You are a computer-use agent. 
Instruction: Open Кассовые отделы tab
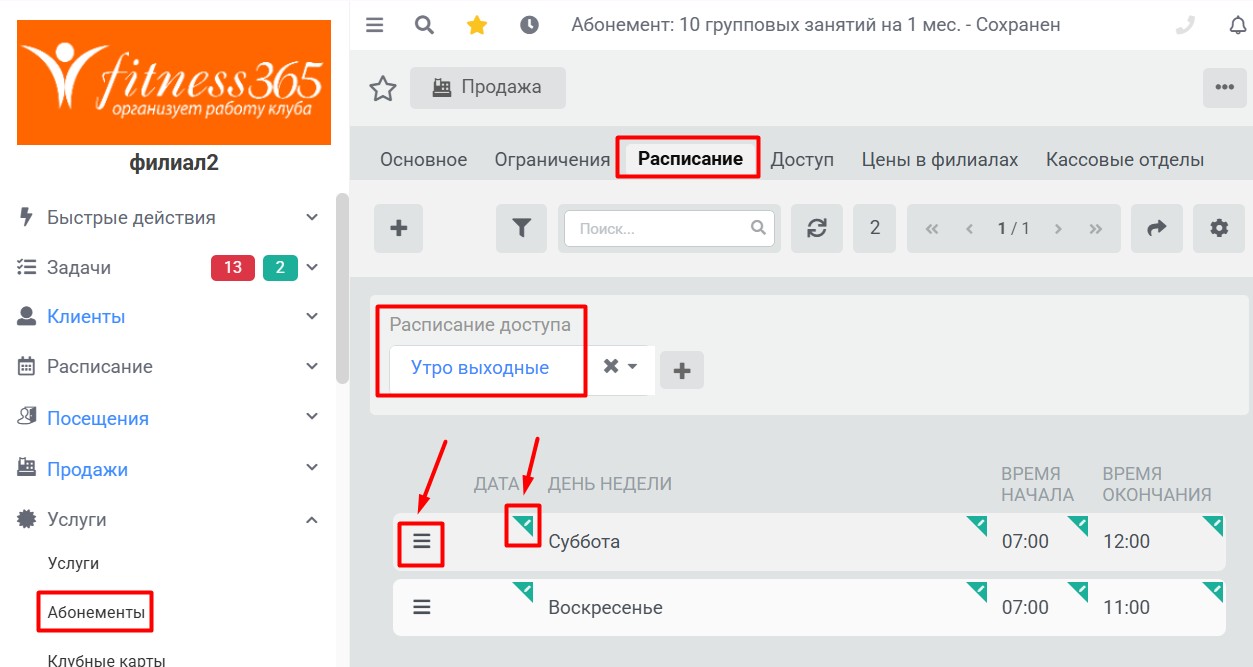tap(1125, 160)
